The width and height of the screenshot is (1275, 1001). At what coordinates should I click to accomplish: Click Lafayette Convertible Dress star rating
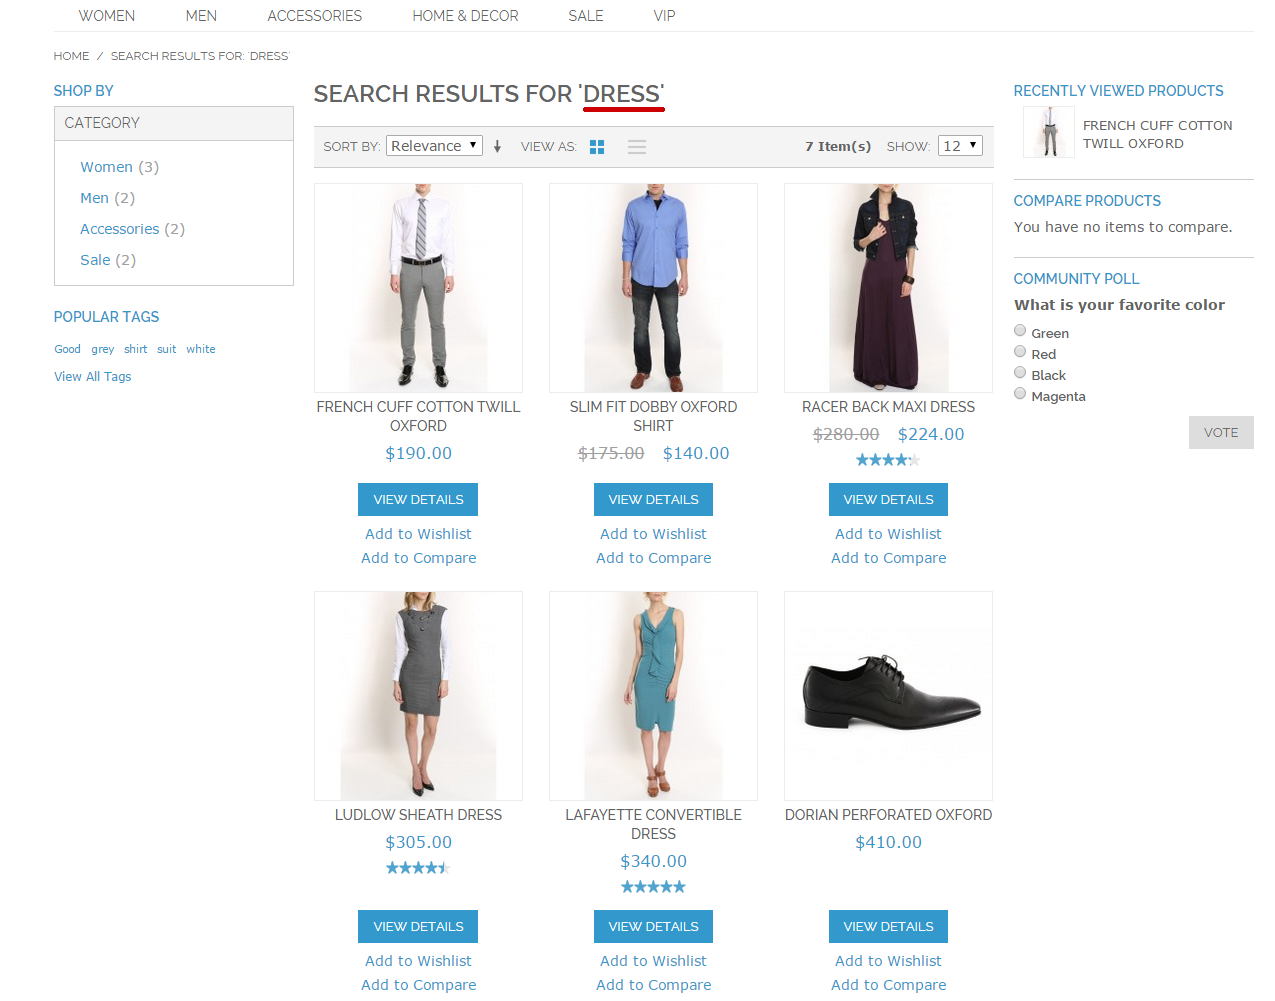[653, 887]
